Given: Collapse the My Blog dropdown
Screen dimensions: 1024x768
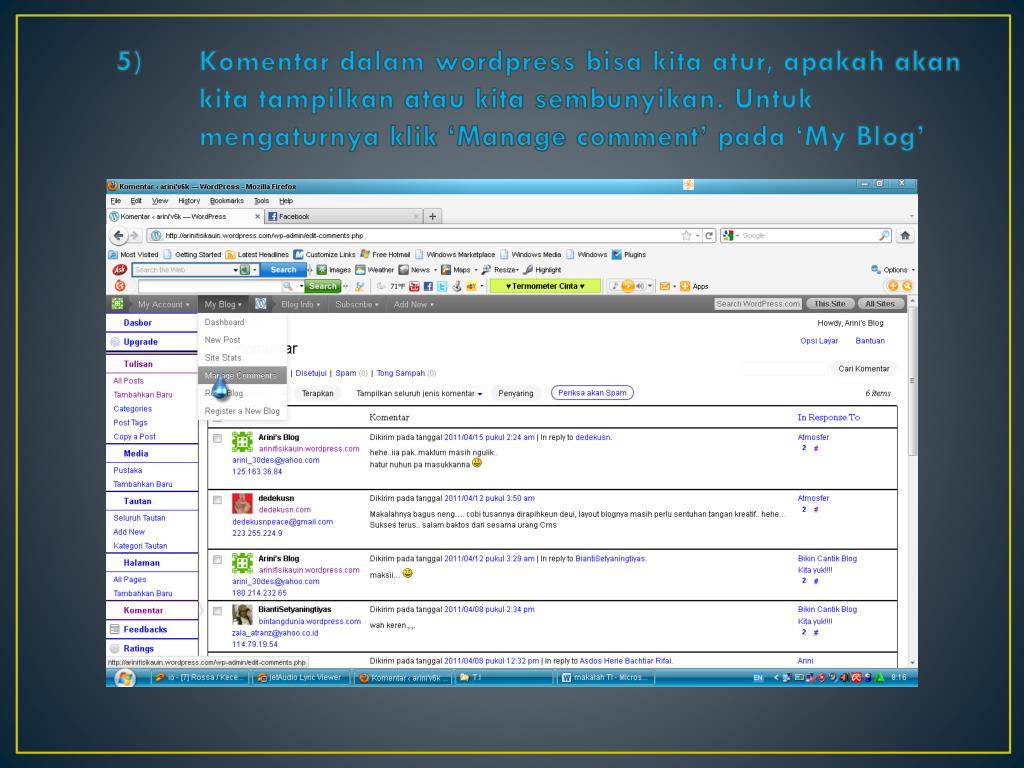Looking at the screenshot, I should (x=223, y=304).
